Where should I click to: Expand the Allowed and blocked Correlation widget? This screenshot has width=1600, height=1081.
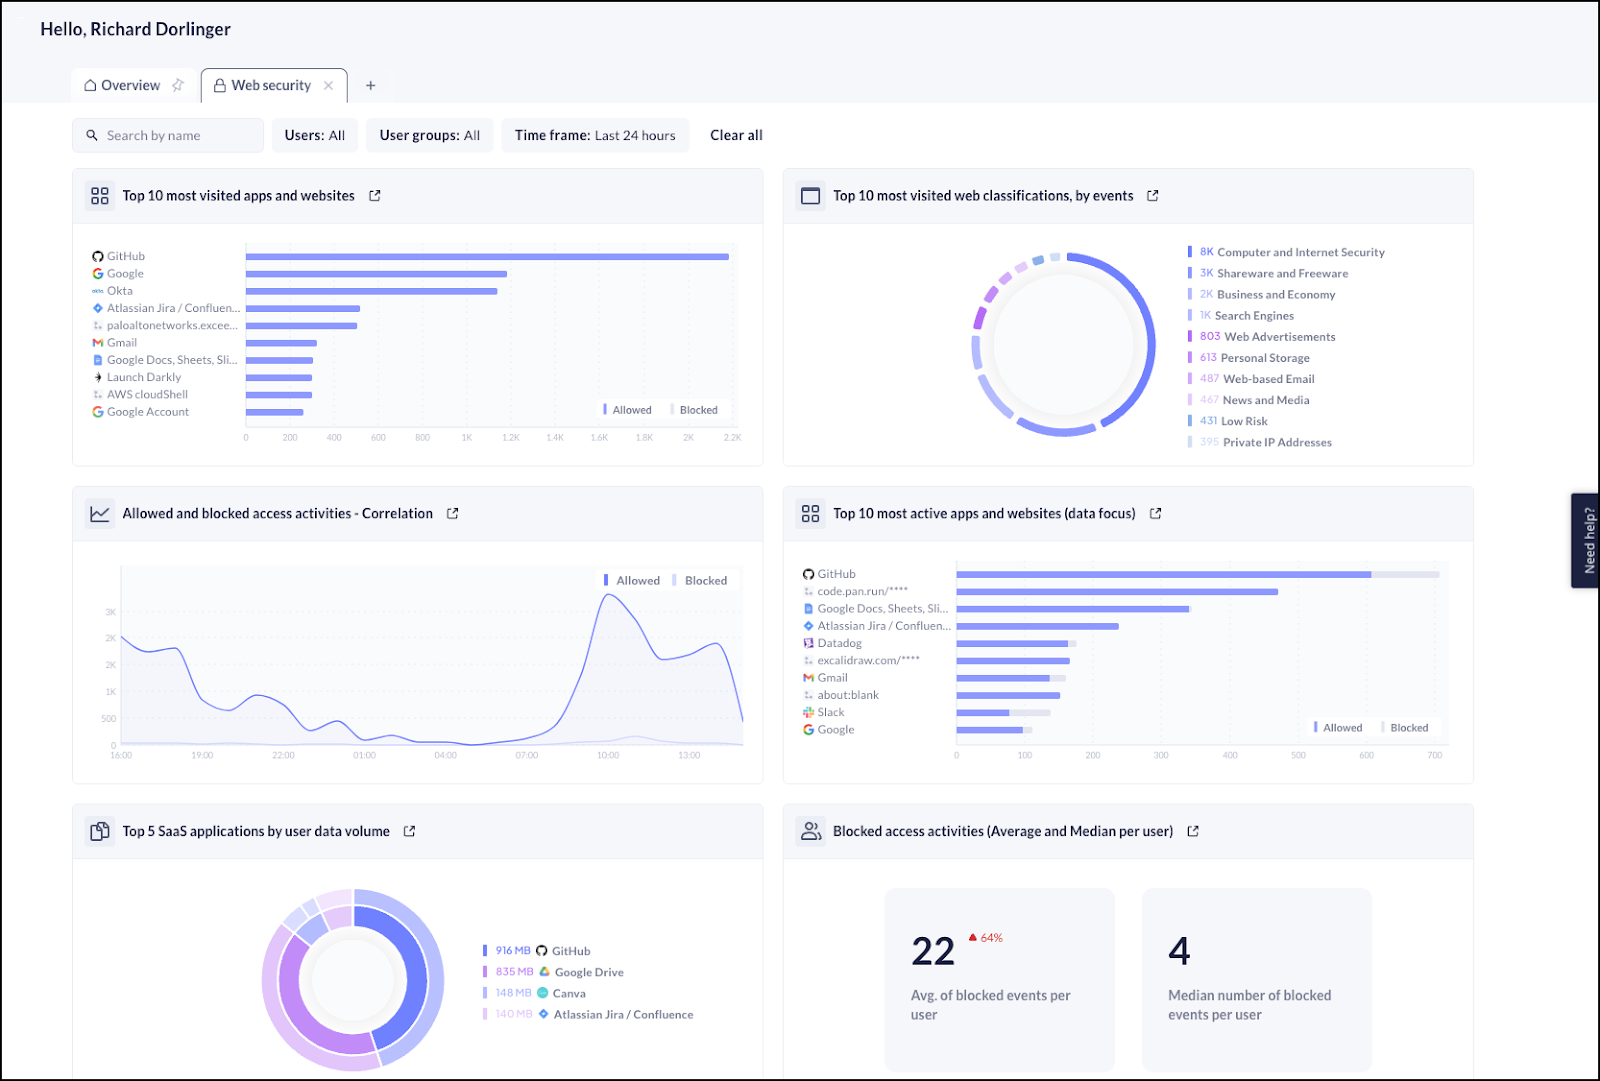(x=453, y=513)
